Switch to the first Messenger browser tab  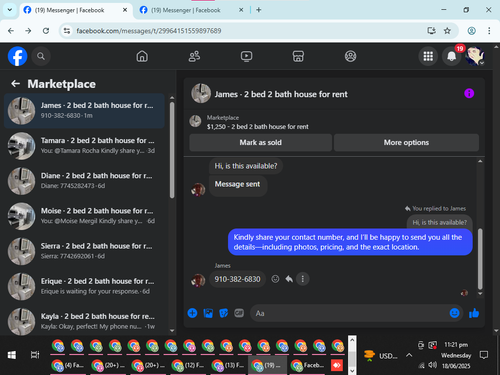75,10
